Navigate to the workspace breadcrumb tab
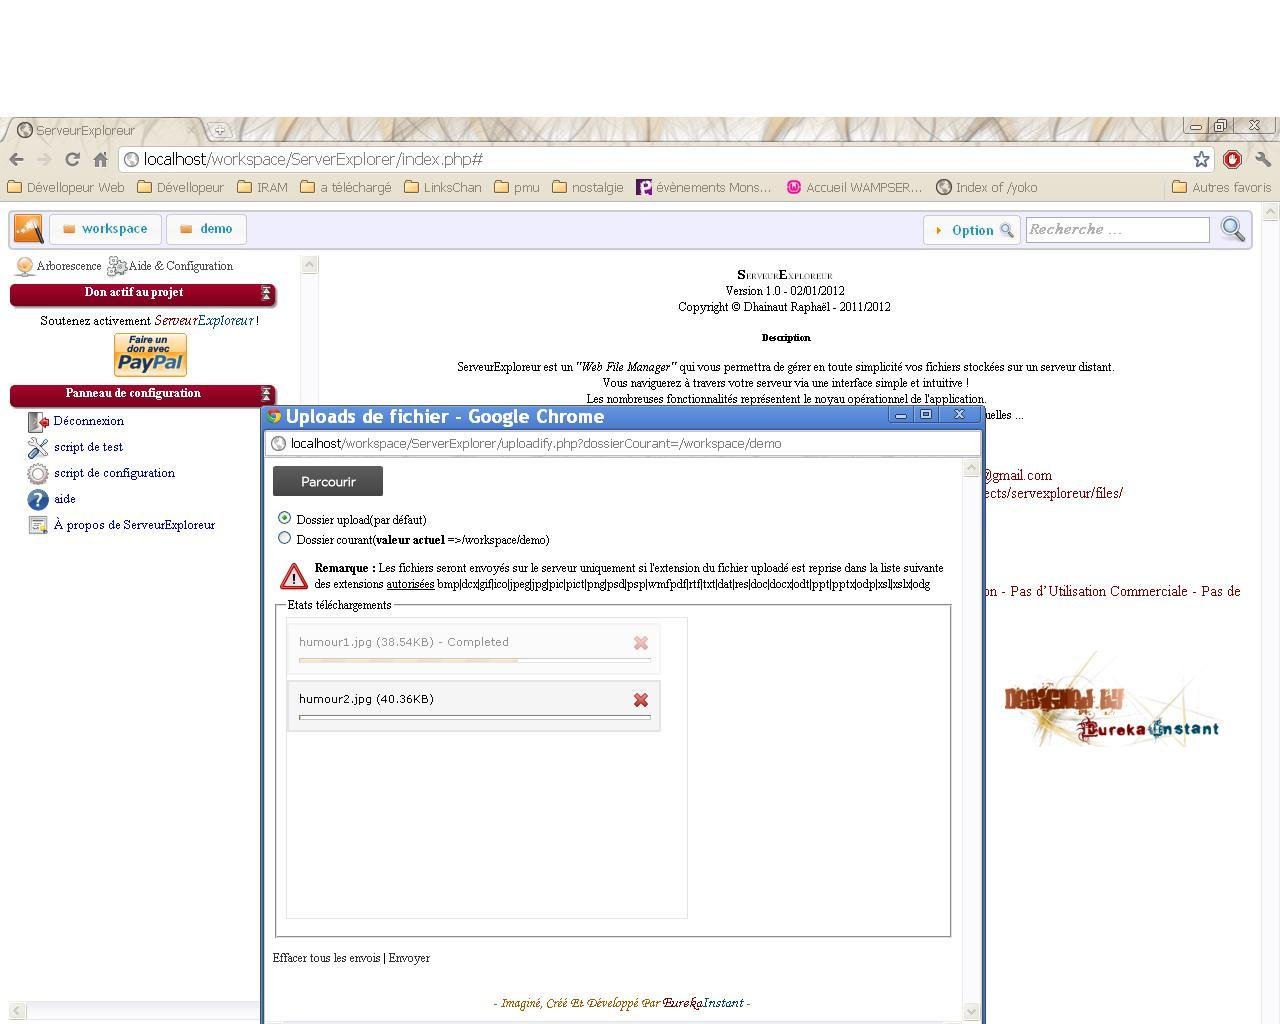 (105, 228)
